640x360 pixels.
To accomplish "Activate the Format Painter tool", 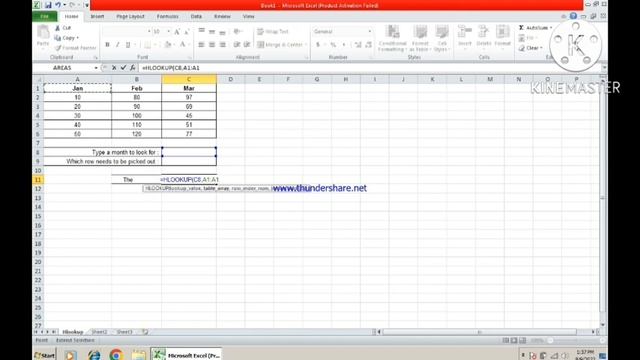I will (76, 48).
